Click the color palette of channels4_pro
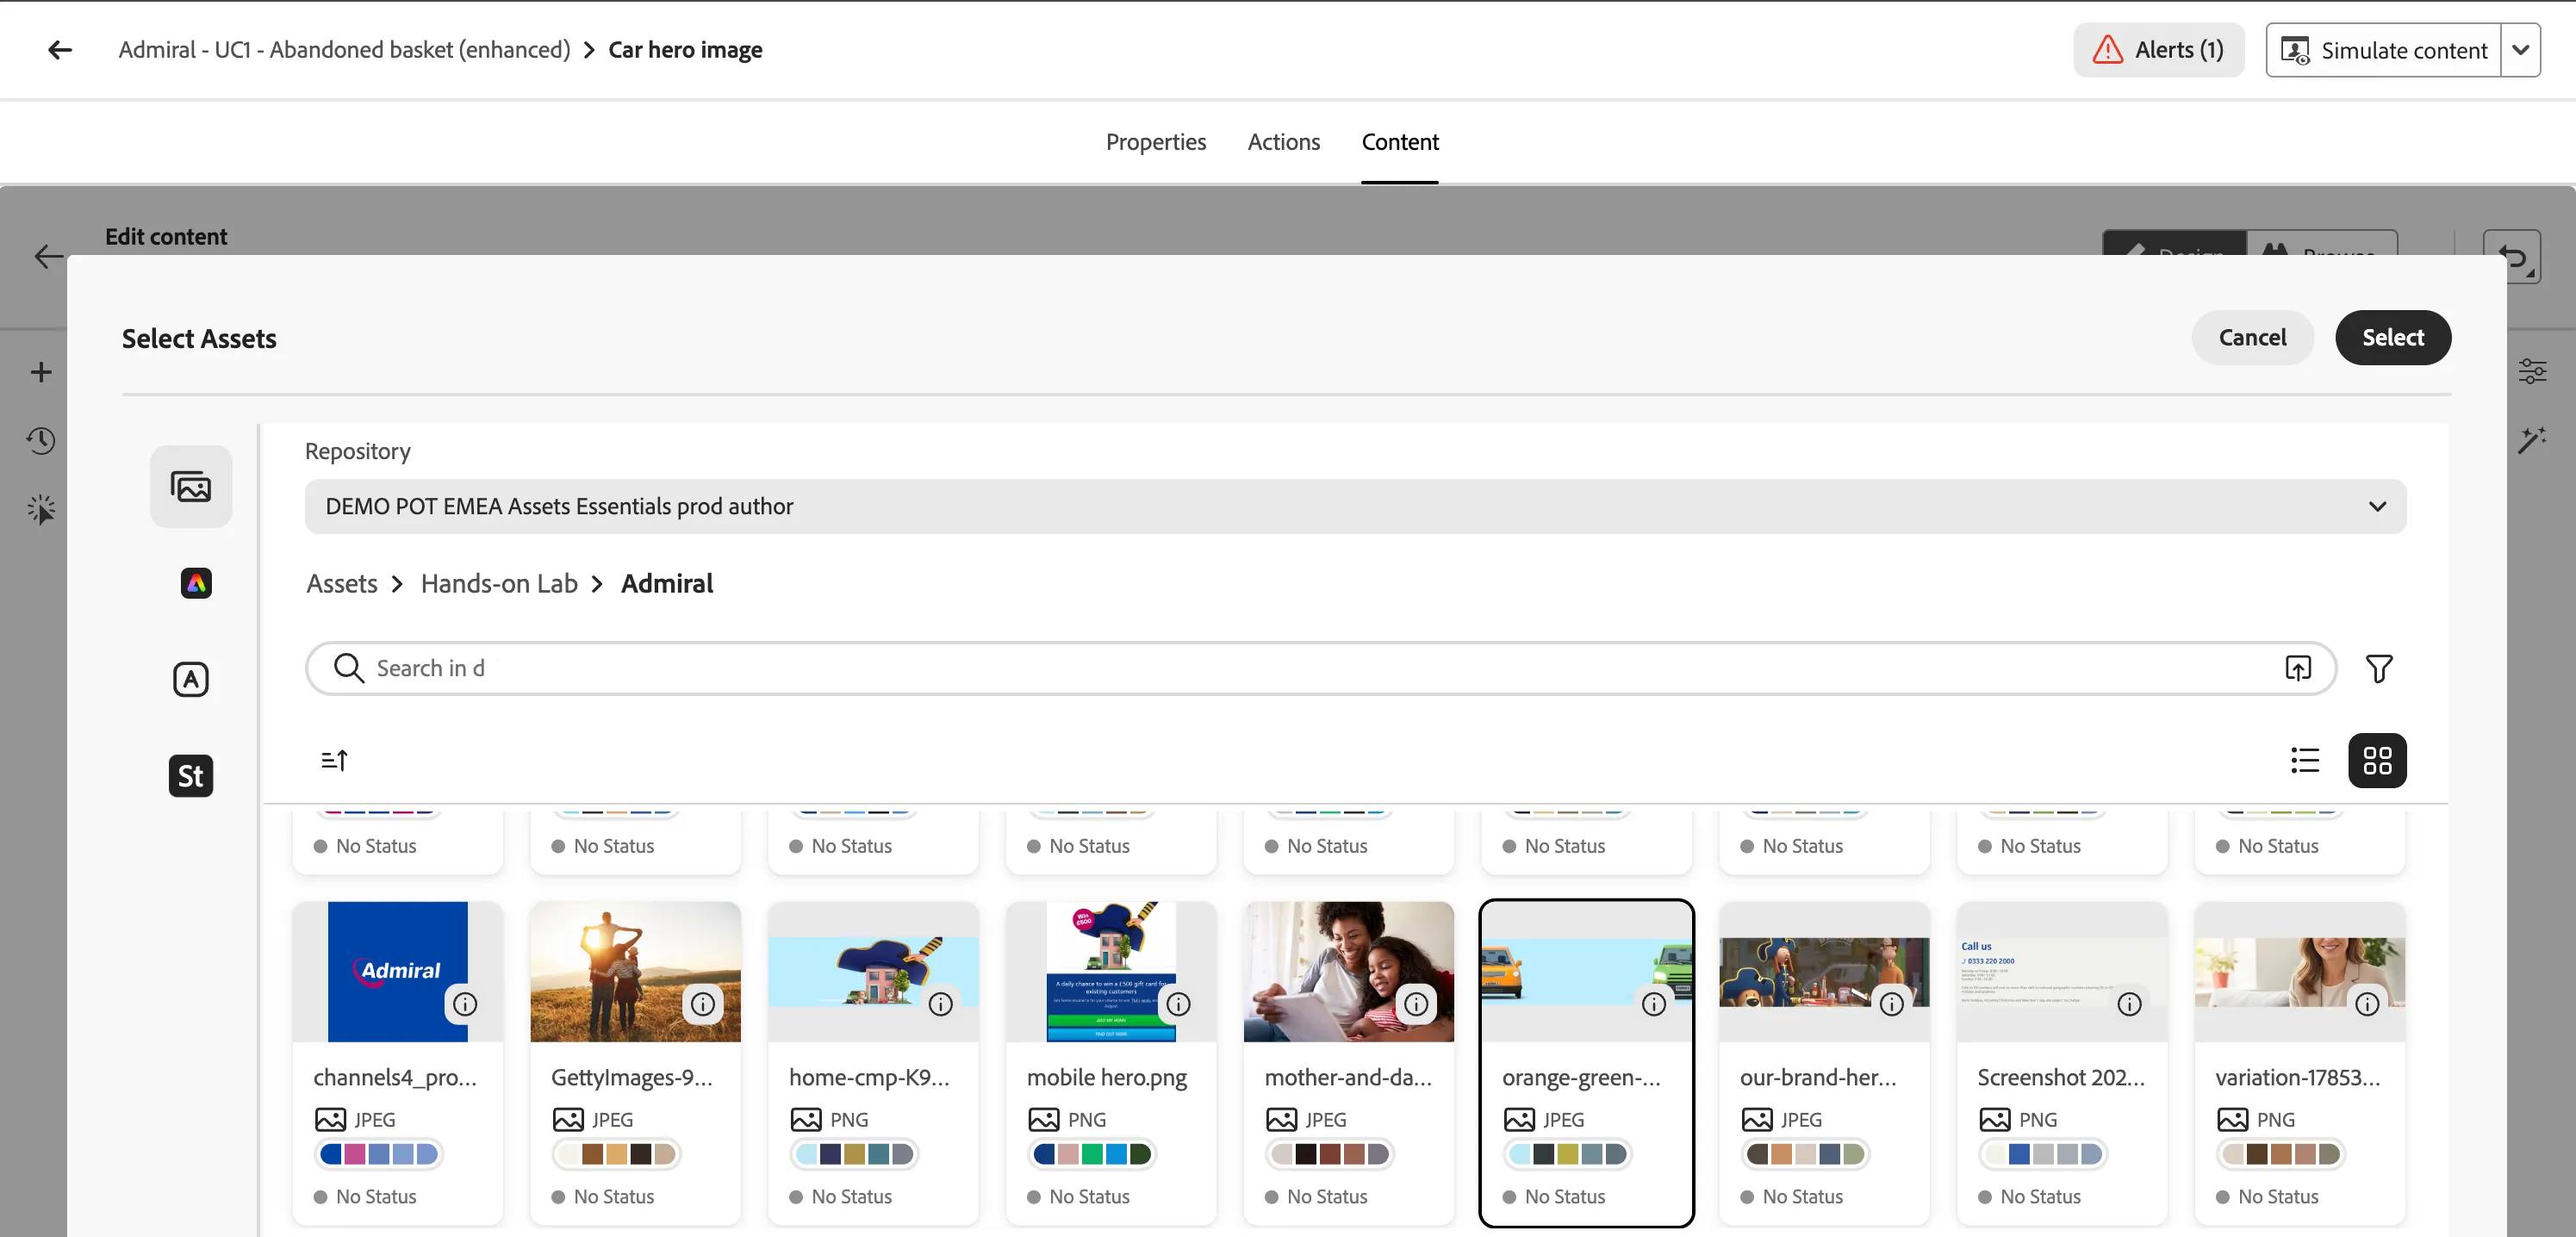The width and height of the screenshot is (2576, 1237). pyautogui.click(x=379, y=1154)
